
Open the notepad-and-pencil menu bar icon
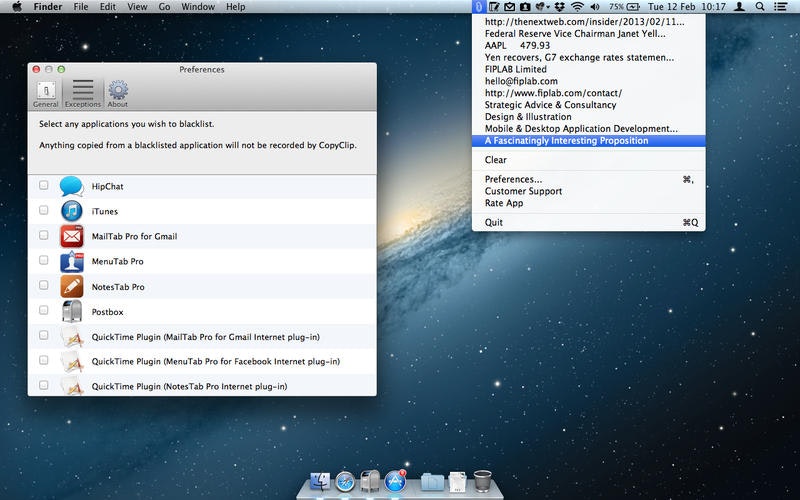pos(493,7)
